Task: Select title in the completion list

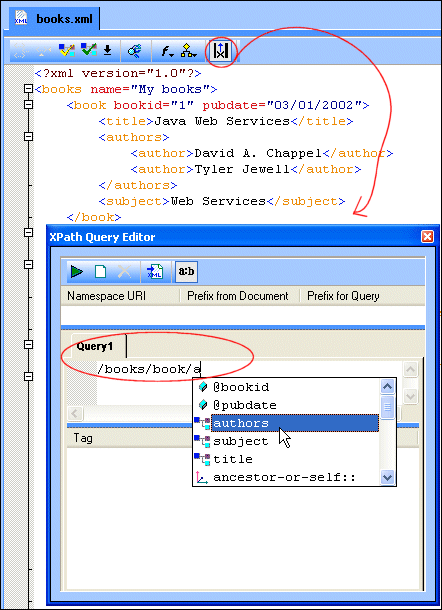Action: point(287,459)
